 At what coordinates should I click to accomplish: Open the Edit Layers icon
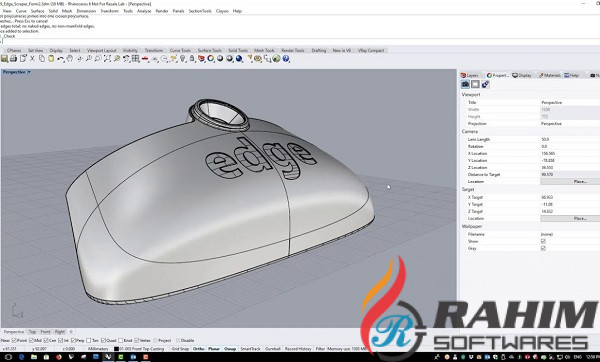click(201, 59)
